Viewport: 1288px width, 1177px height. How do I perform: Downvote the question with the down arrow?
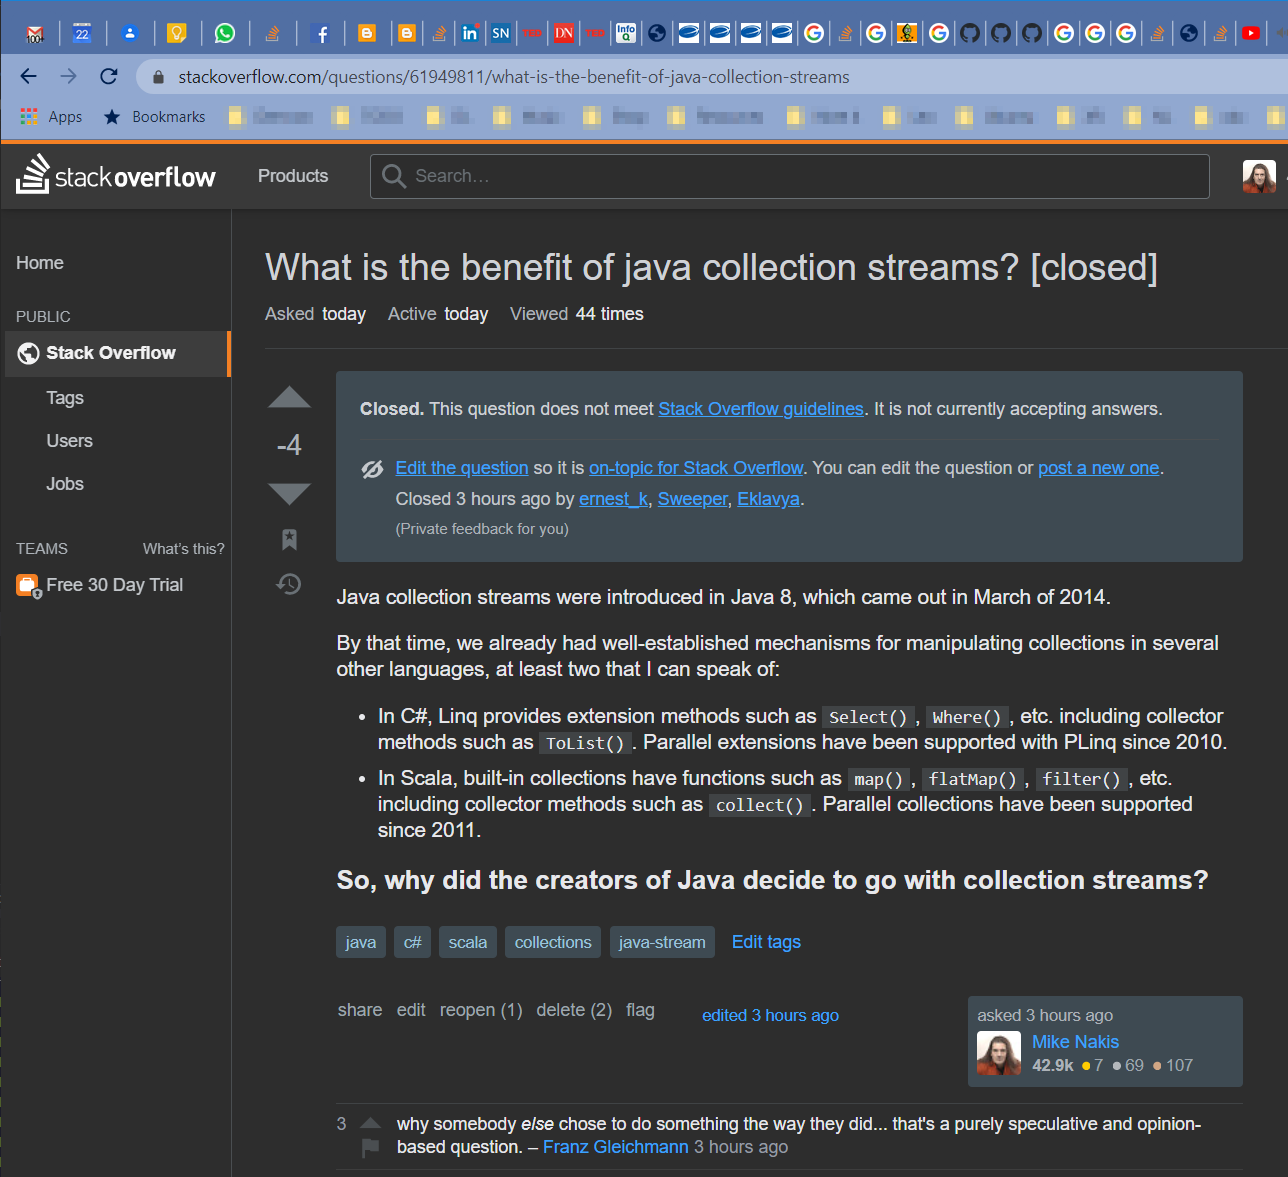point(289,493)
